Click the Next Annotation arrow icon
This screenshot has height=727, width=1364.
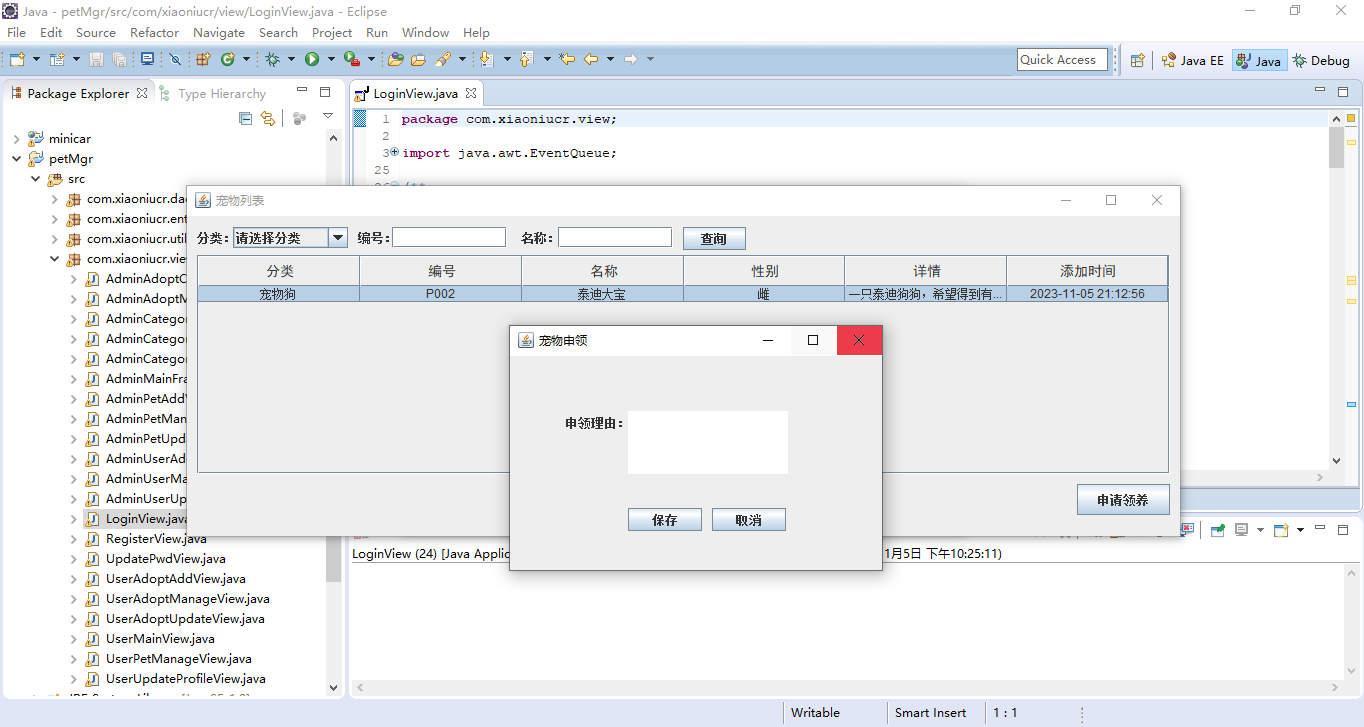click(x=487, y=59)
